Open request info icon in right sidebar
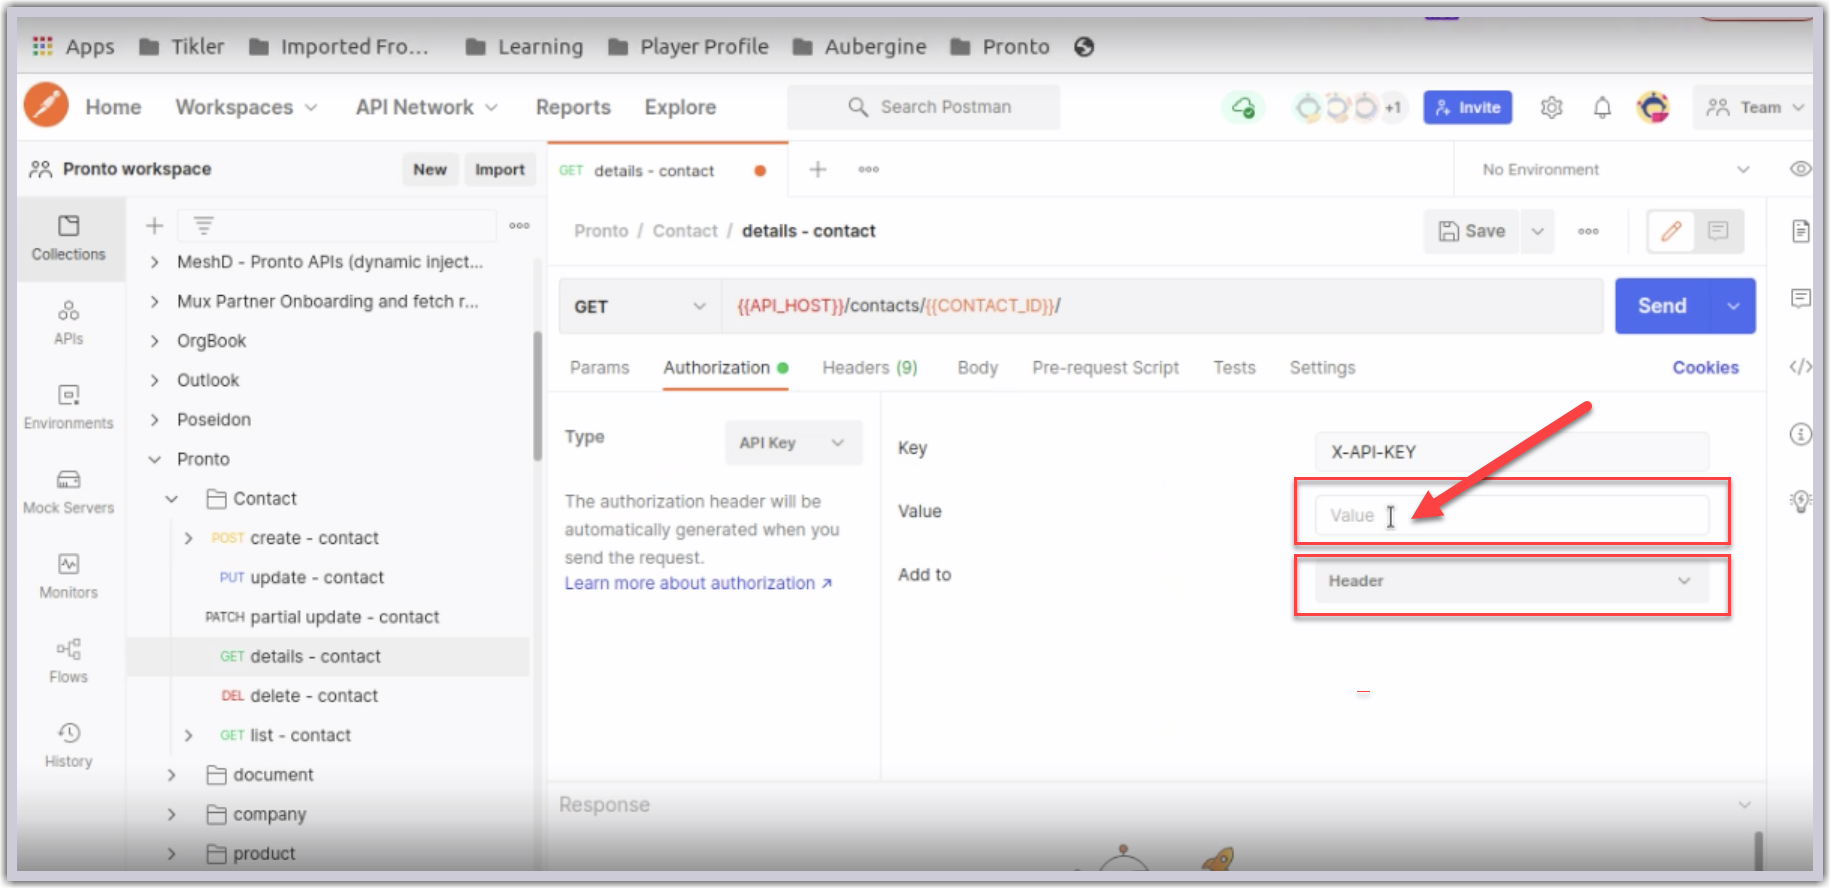The height and width of the screenshot is (889, 1831). [x=1800, y=434]
